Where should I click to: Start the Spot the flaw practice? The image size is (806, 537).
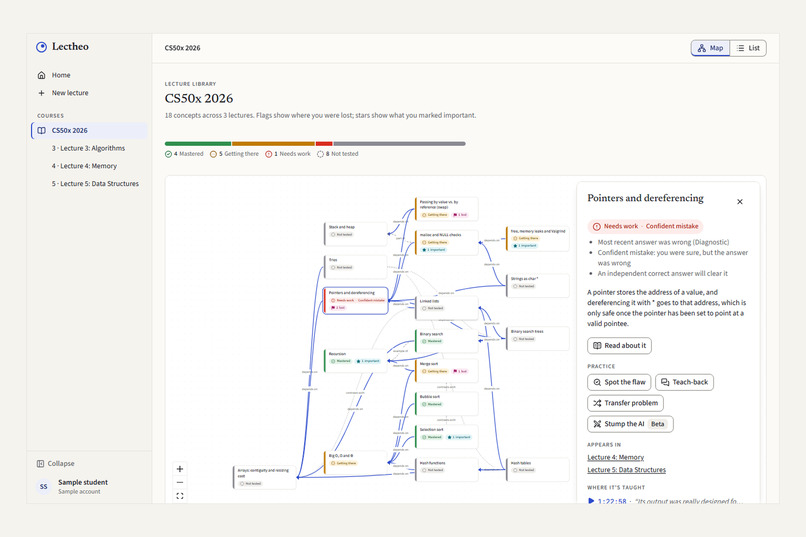pos(619,382)
